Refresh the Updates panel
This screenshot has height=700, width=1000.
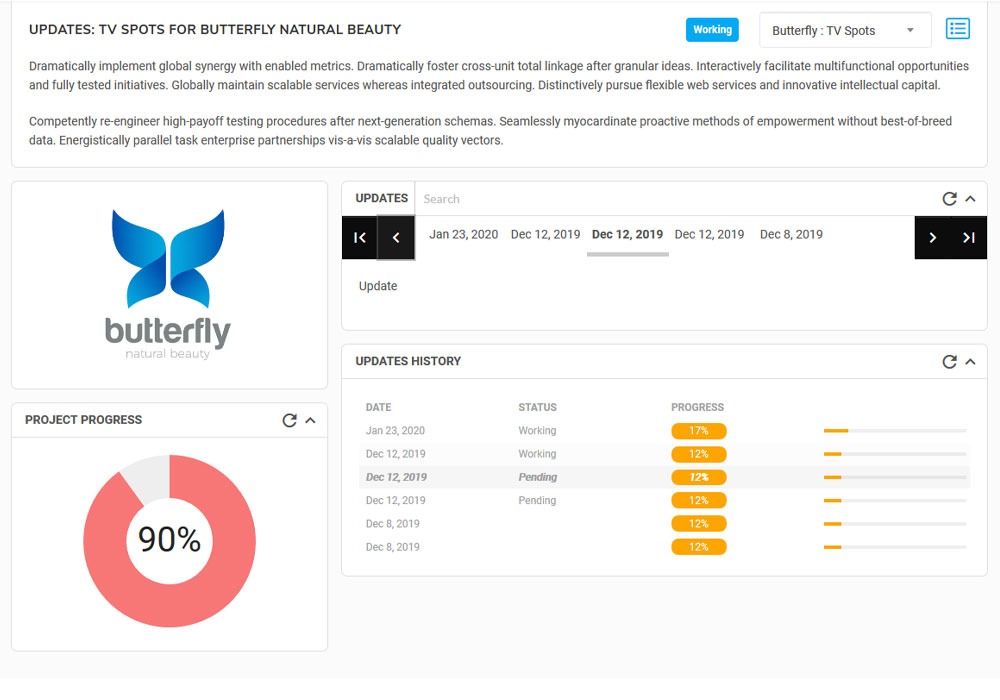[949, 199]
